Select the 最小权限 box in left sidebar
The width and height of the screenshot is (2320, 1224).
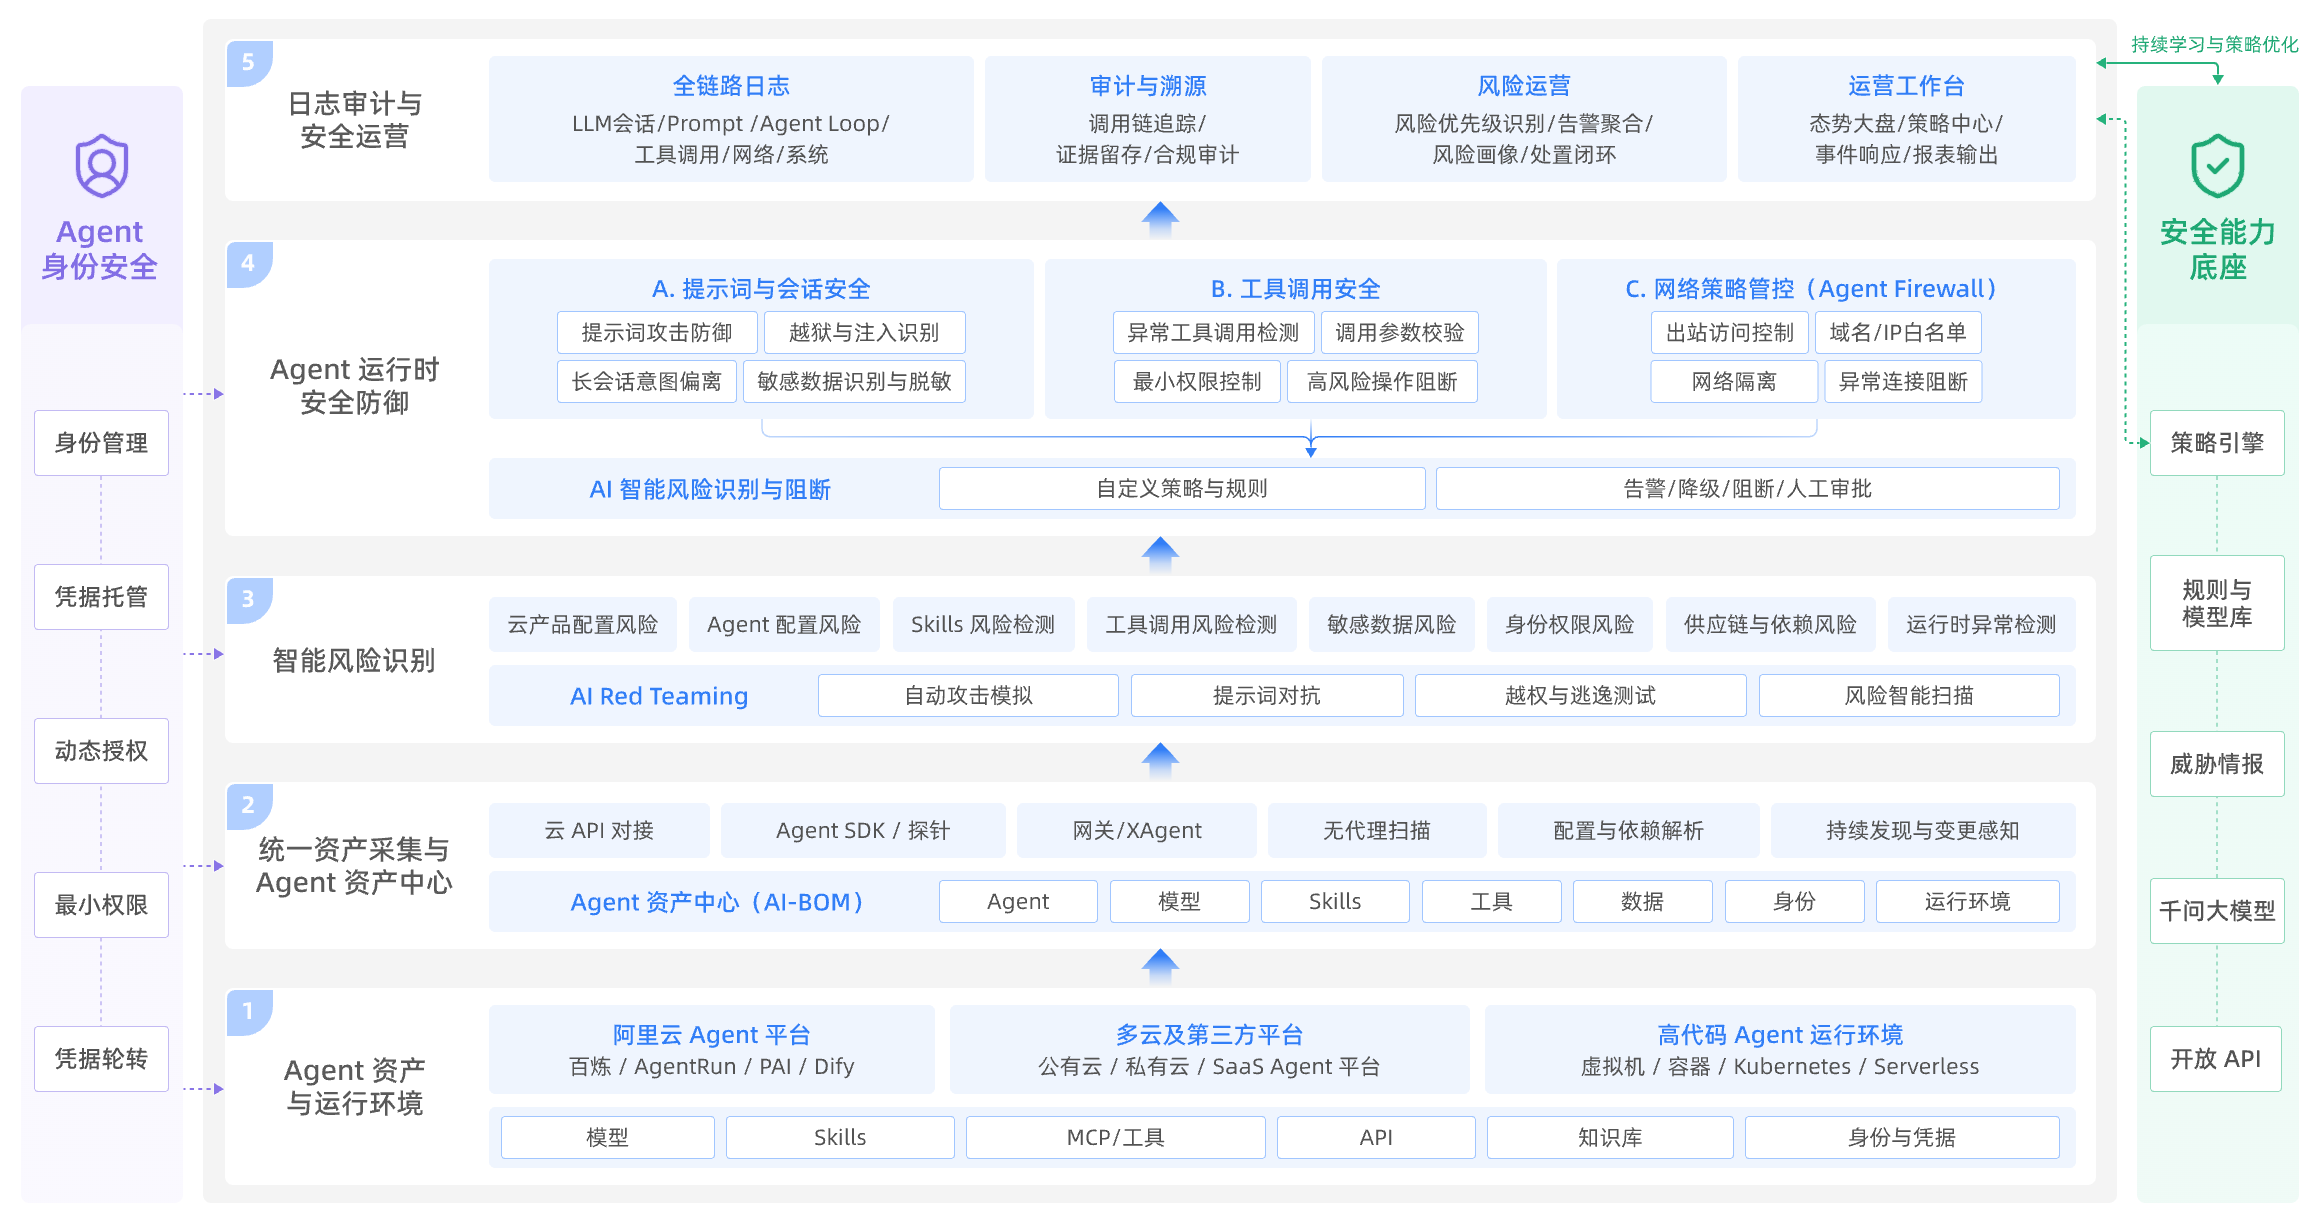click(101, 905)
